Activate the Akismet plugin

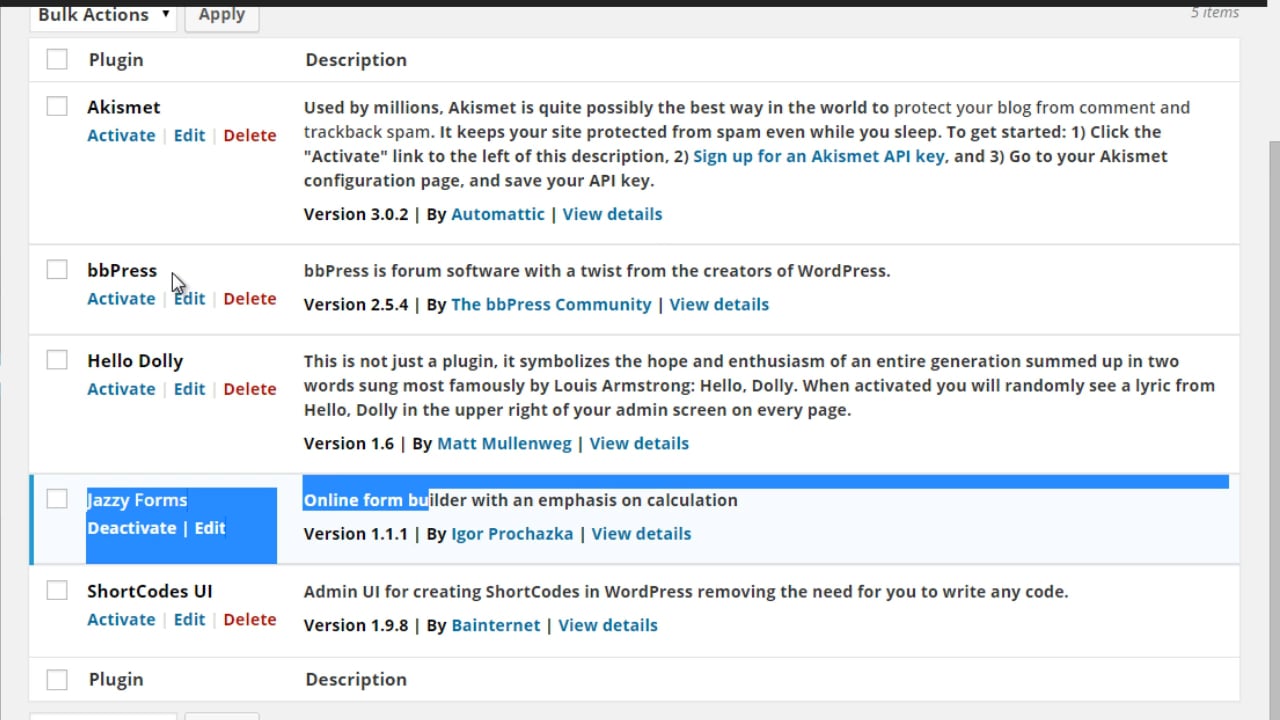[x=120, y=135]
